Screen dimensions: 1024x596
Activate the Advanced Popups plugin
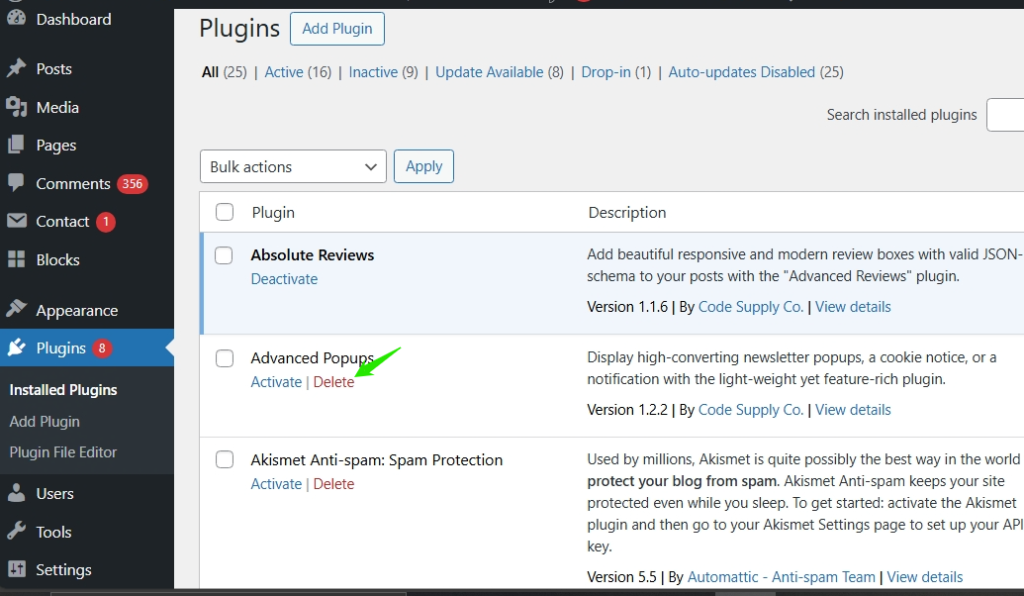pyautogui.click(x=276, y=382)
